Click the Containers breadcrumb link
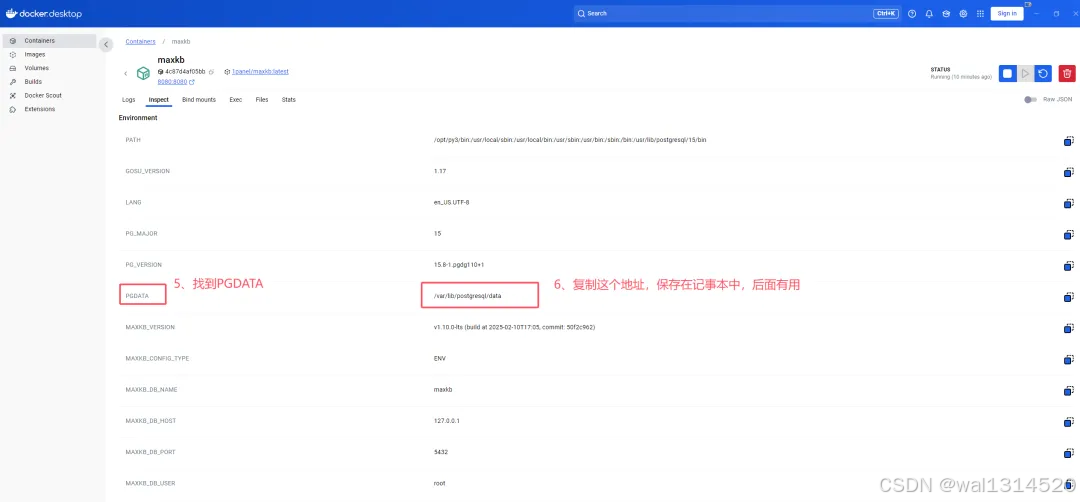Image resolution: width=1080 pixels, height=502 pixels. coord(141,42)
